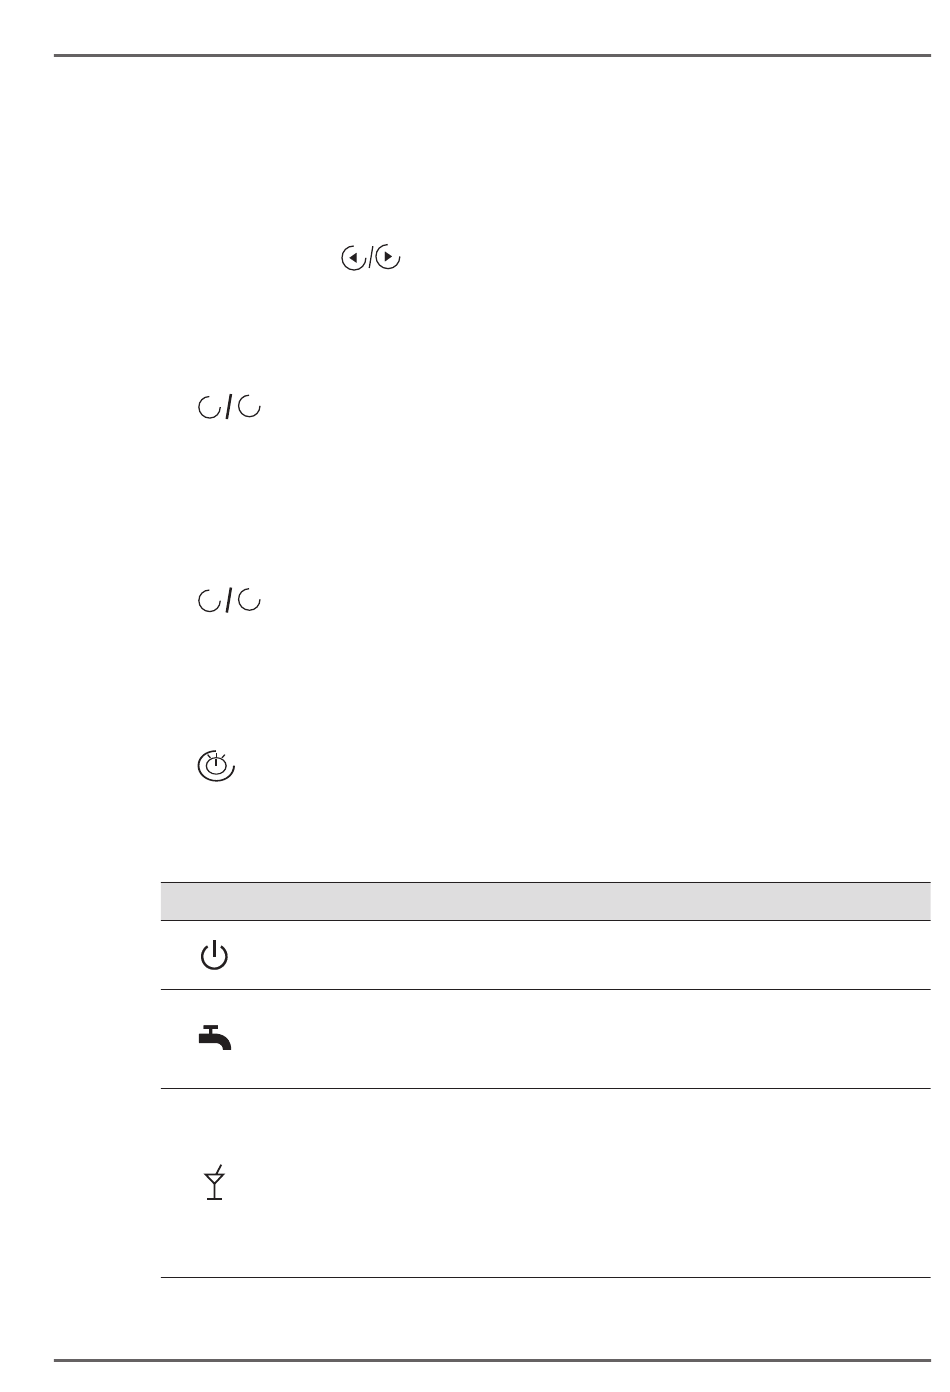950x1392 pixels.
Task: Click the bold slash in first knob pair
Action: pyautogui.click(x=230, y=408)
